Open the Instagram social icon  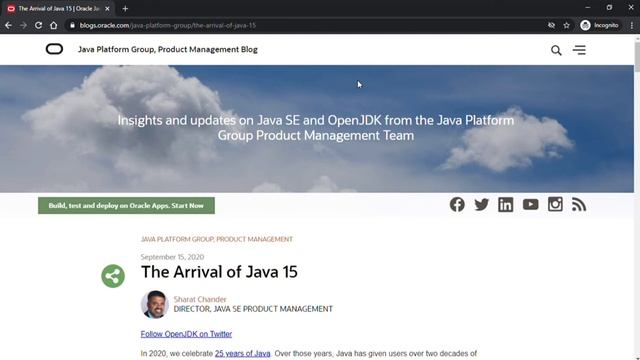[x=555, y=204]
